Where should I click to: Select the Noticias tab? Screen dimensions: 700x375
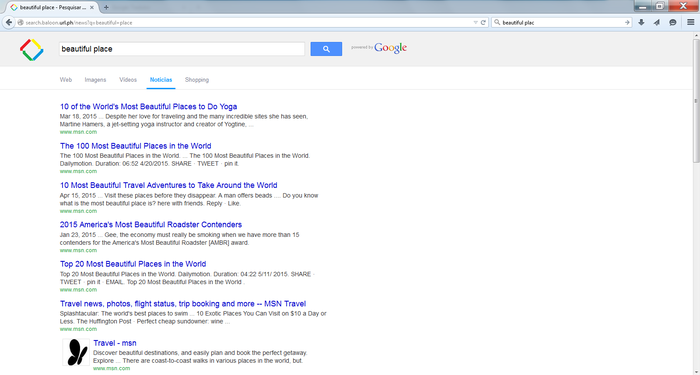click(161, 80)
